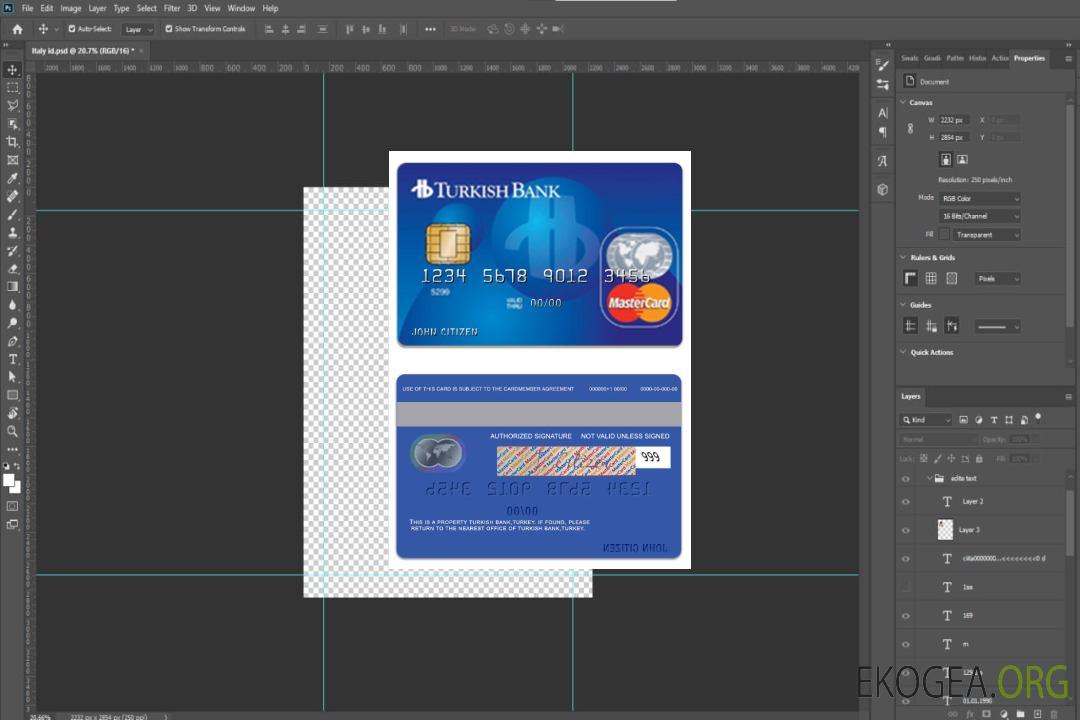Open Auto-Select Layer dropdown

point(138,29)
